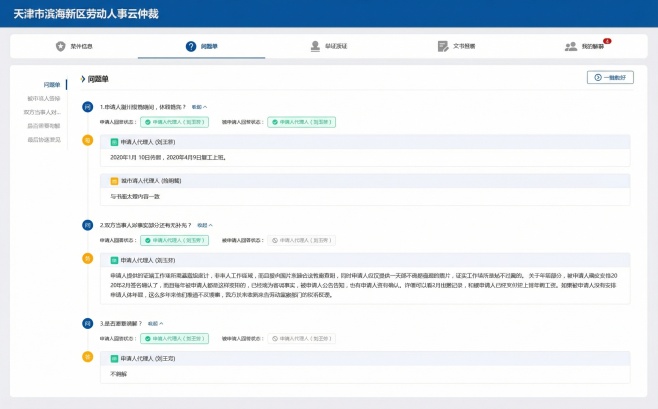
Task: Click the blue 问 circle icon of question 3
Action: point(87,323)
